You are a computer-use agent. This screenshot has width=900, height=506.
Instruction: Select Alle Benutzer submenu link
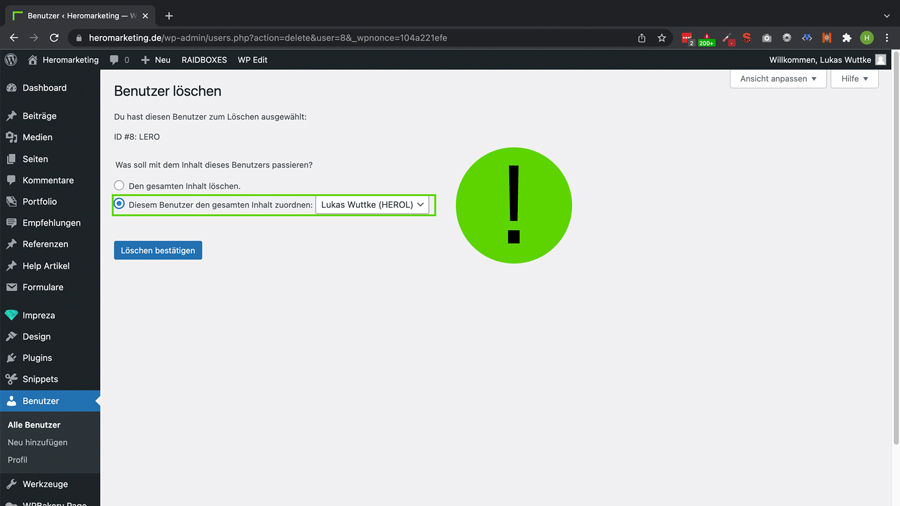34,425
